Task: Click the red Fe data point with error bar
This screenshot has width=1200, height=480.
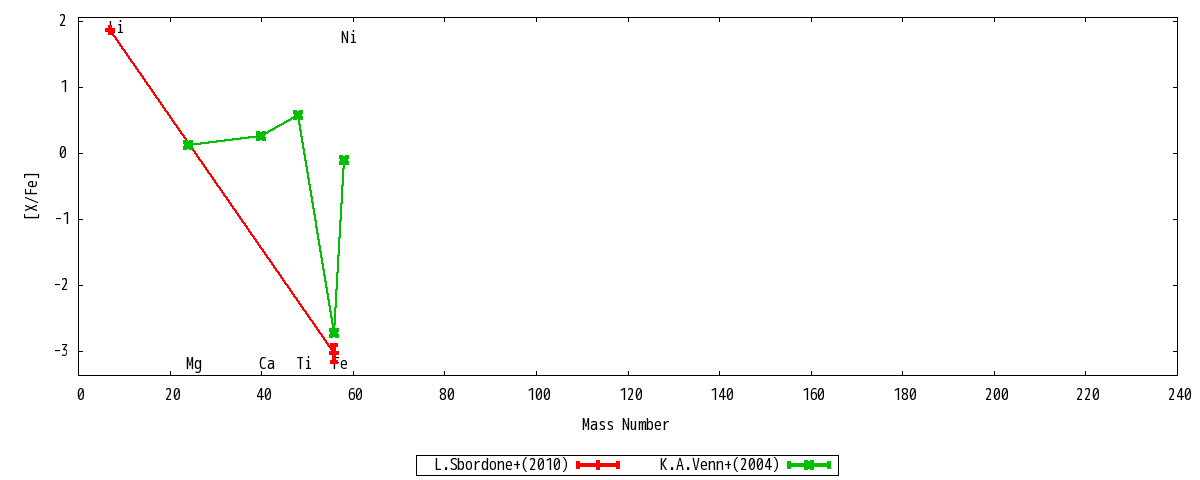Action: coord(334,352)
